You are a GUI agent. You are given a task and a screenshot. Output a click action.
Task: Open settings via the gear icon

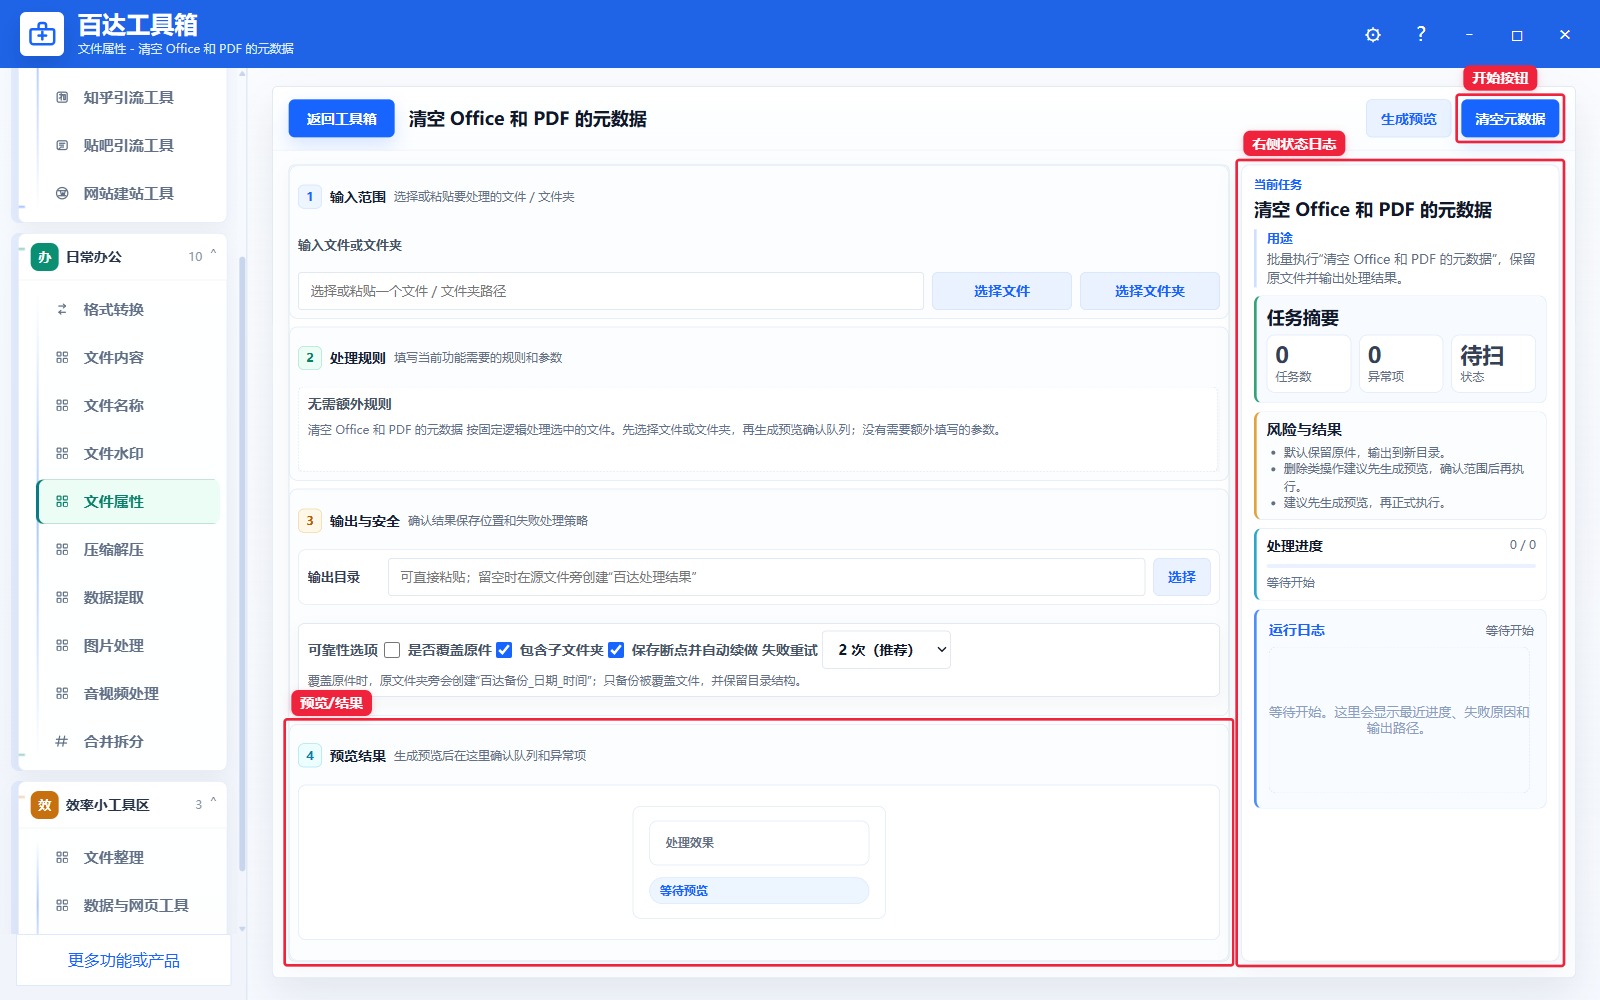1373,34
